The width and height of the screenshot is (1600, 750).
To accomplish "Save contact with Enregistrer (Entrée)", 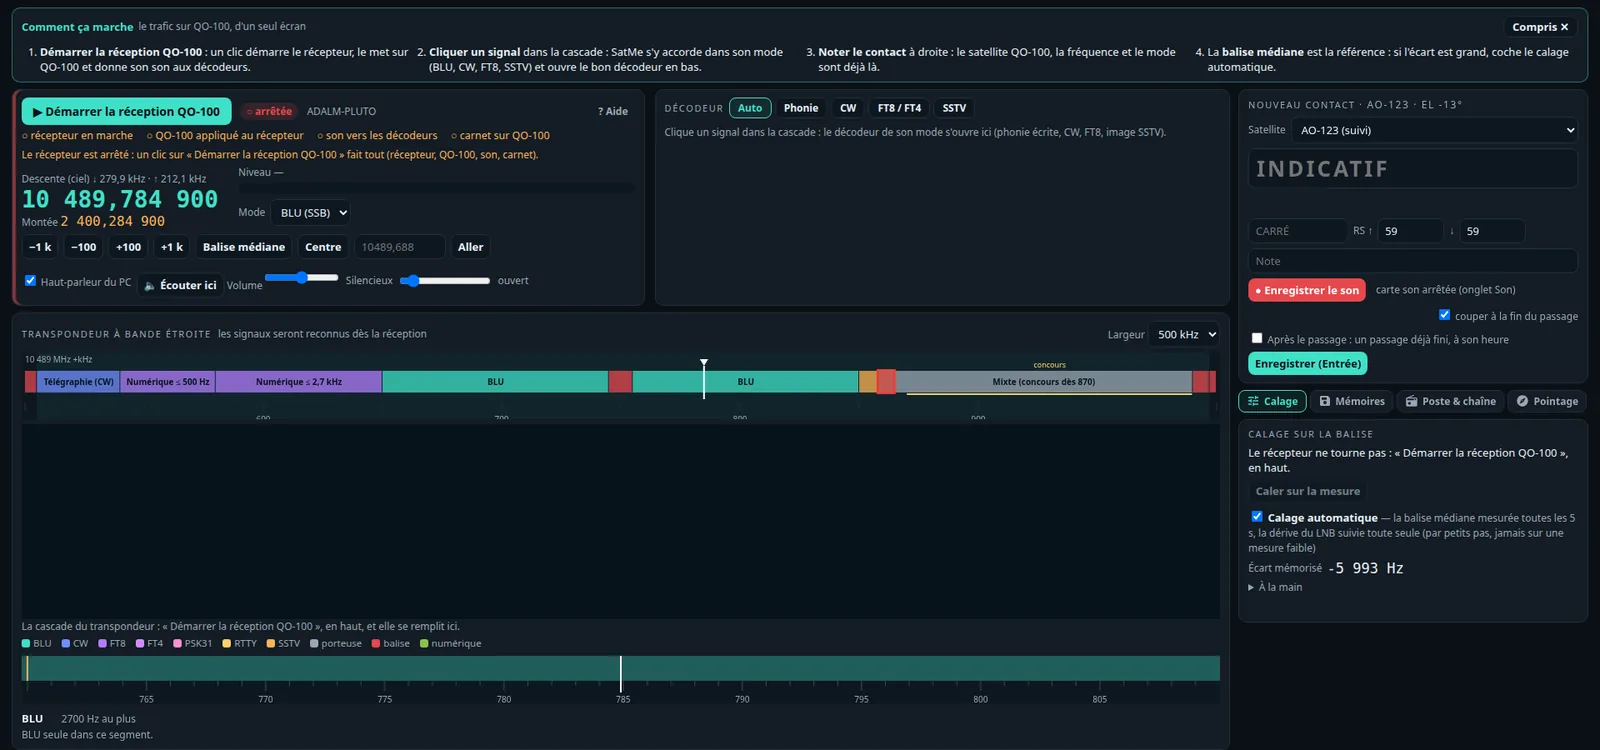I will 1307,364.
